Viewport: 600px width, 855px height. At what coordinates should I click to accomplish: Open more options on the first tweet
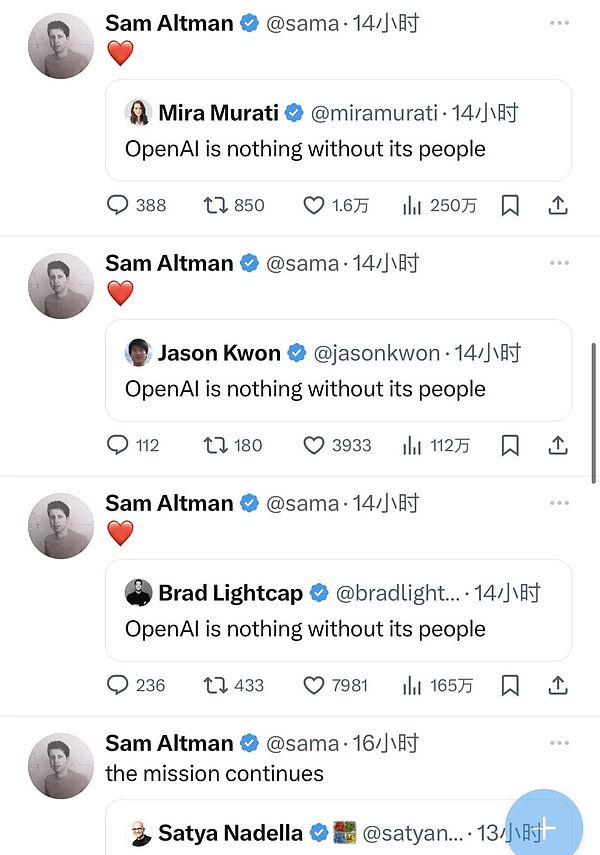pyautogui.click(x=558, y=23)
